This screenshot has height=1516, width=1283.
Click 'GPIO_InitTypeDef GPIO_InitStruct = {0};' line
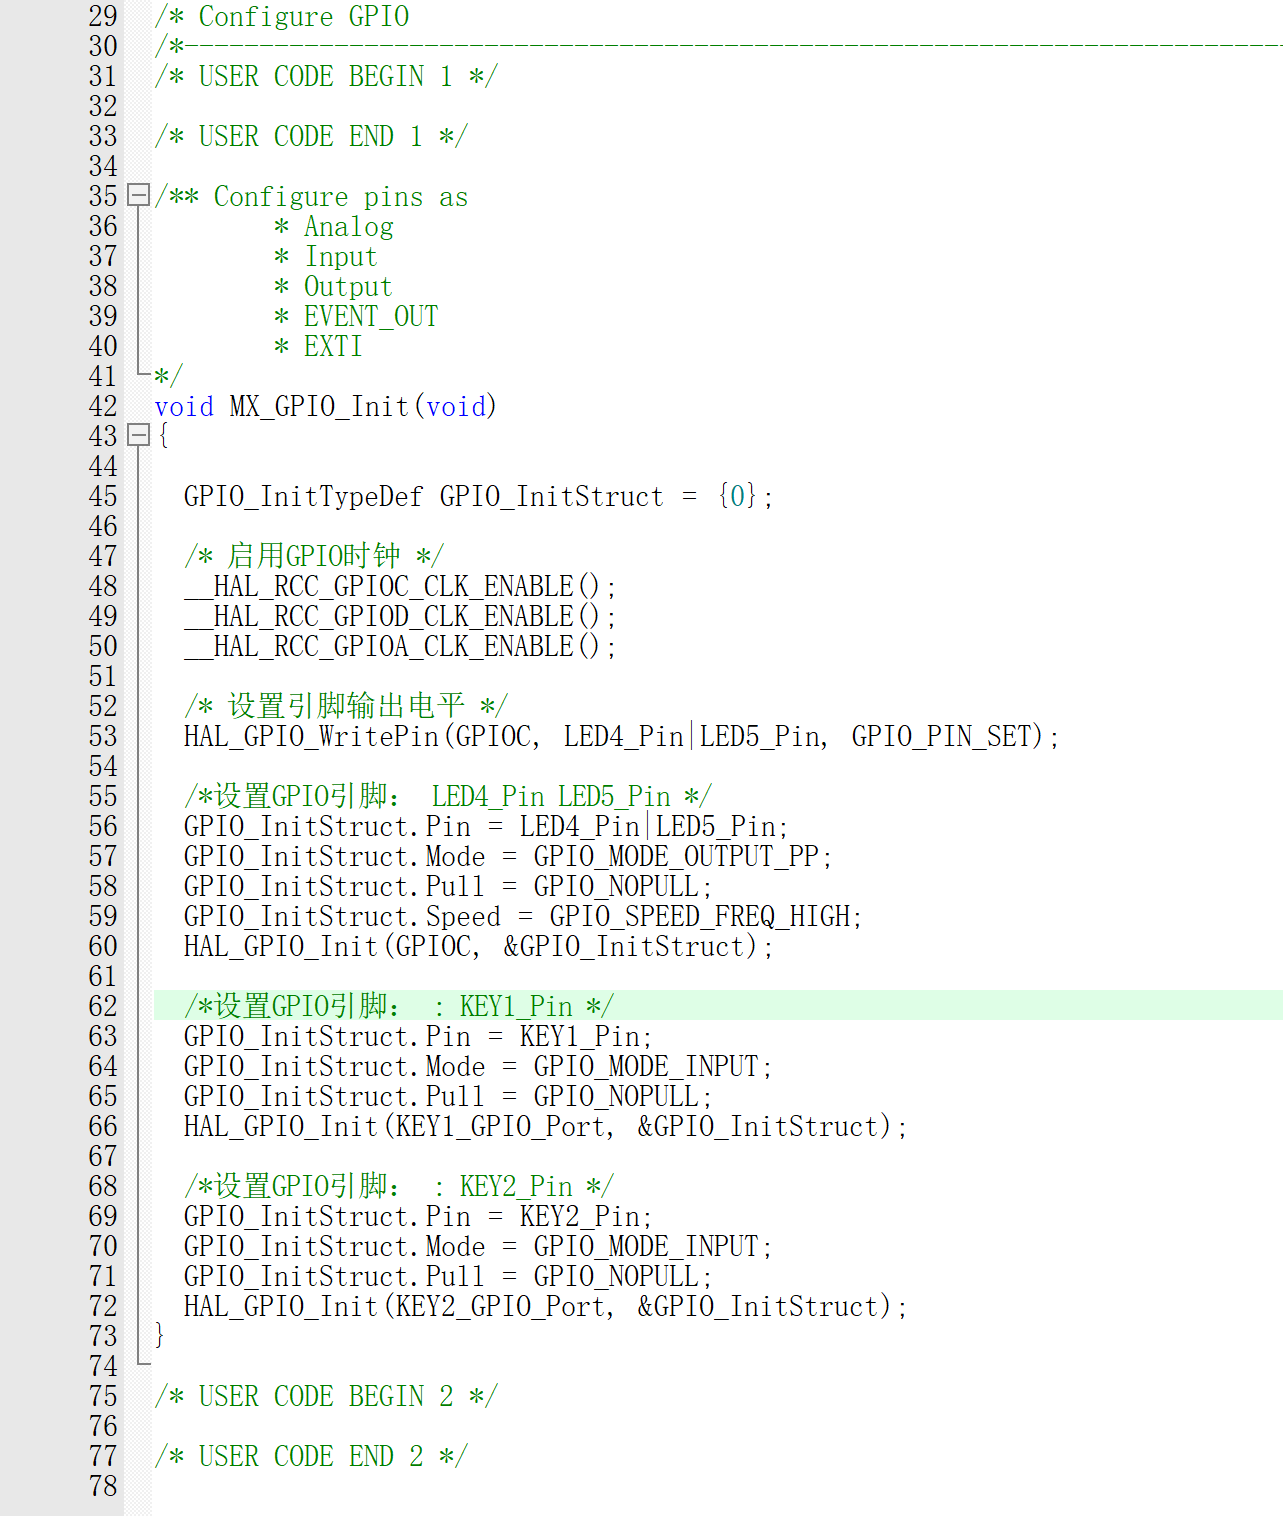click(x=478, y=496)
